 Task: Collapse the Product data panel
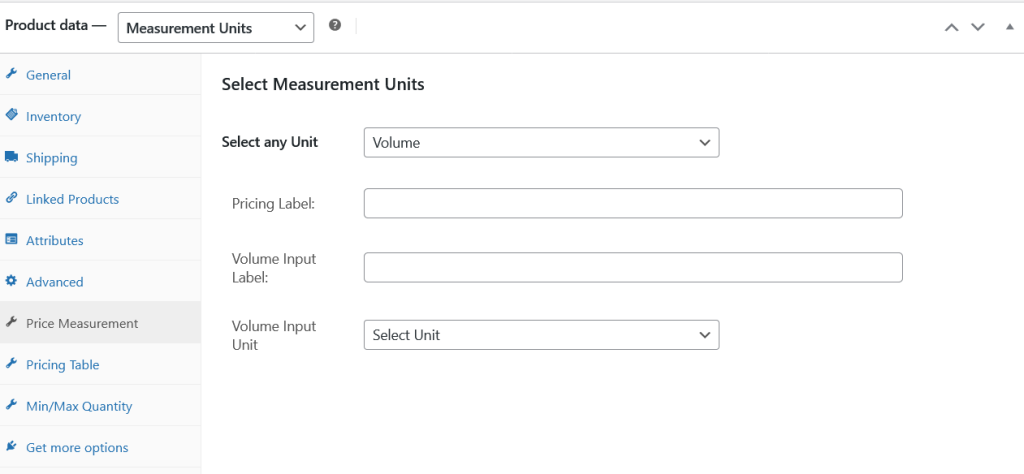click(x=1008, y=27)
